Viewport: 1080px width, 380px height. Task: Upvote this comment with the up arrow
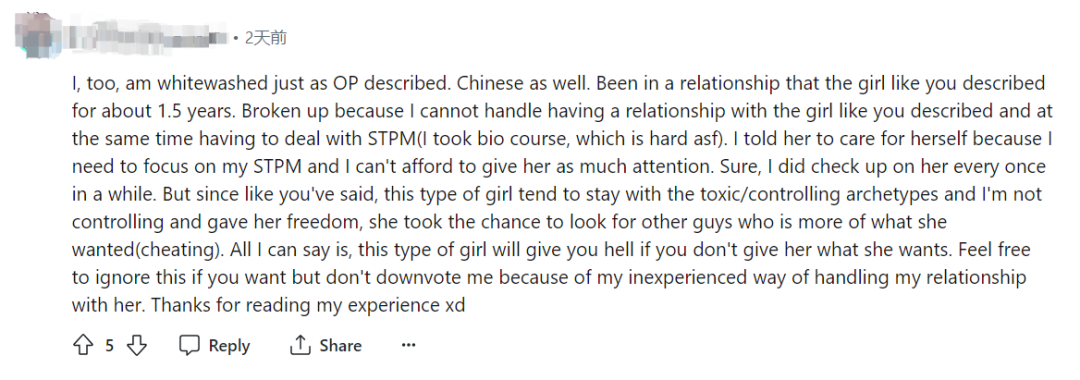click(x=83, y=345)
